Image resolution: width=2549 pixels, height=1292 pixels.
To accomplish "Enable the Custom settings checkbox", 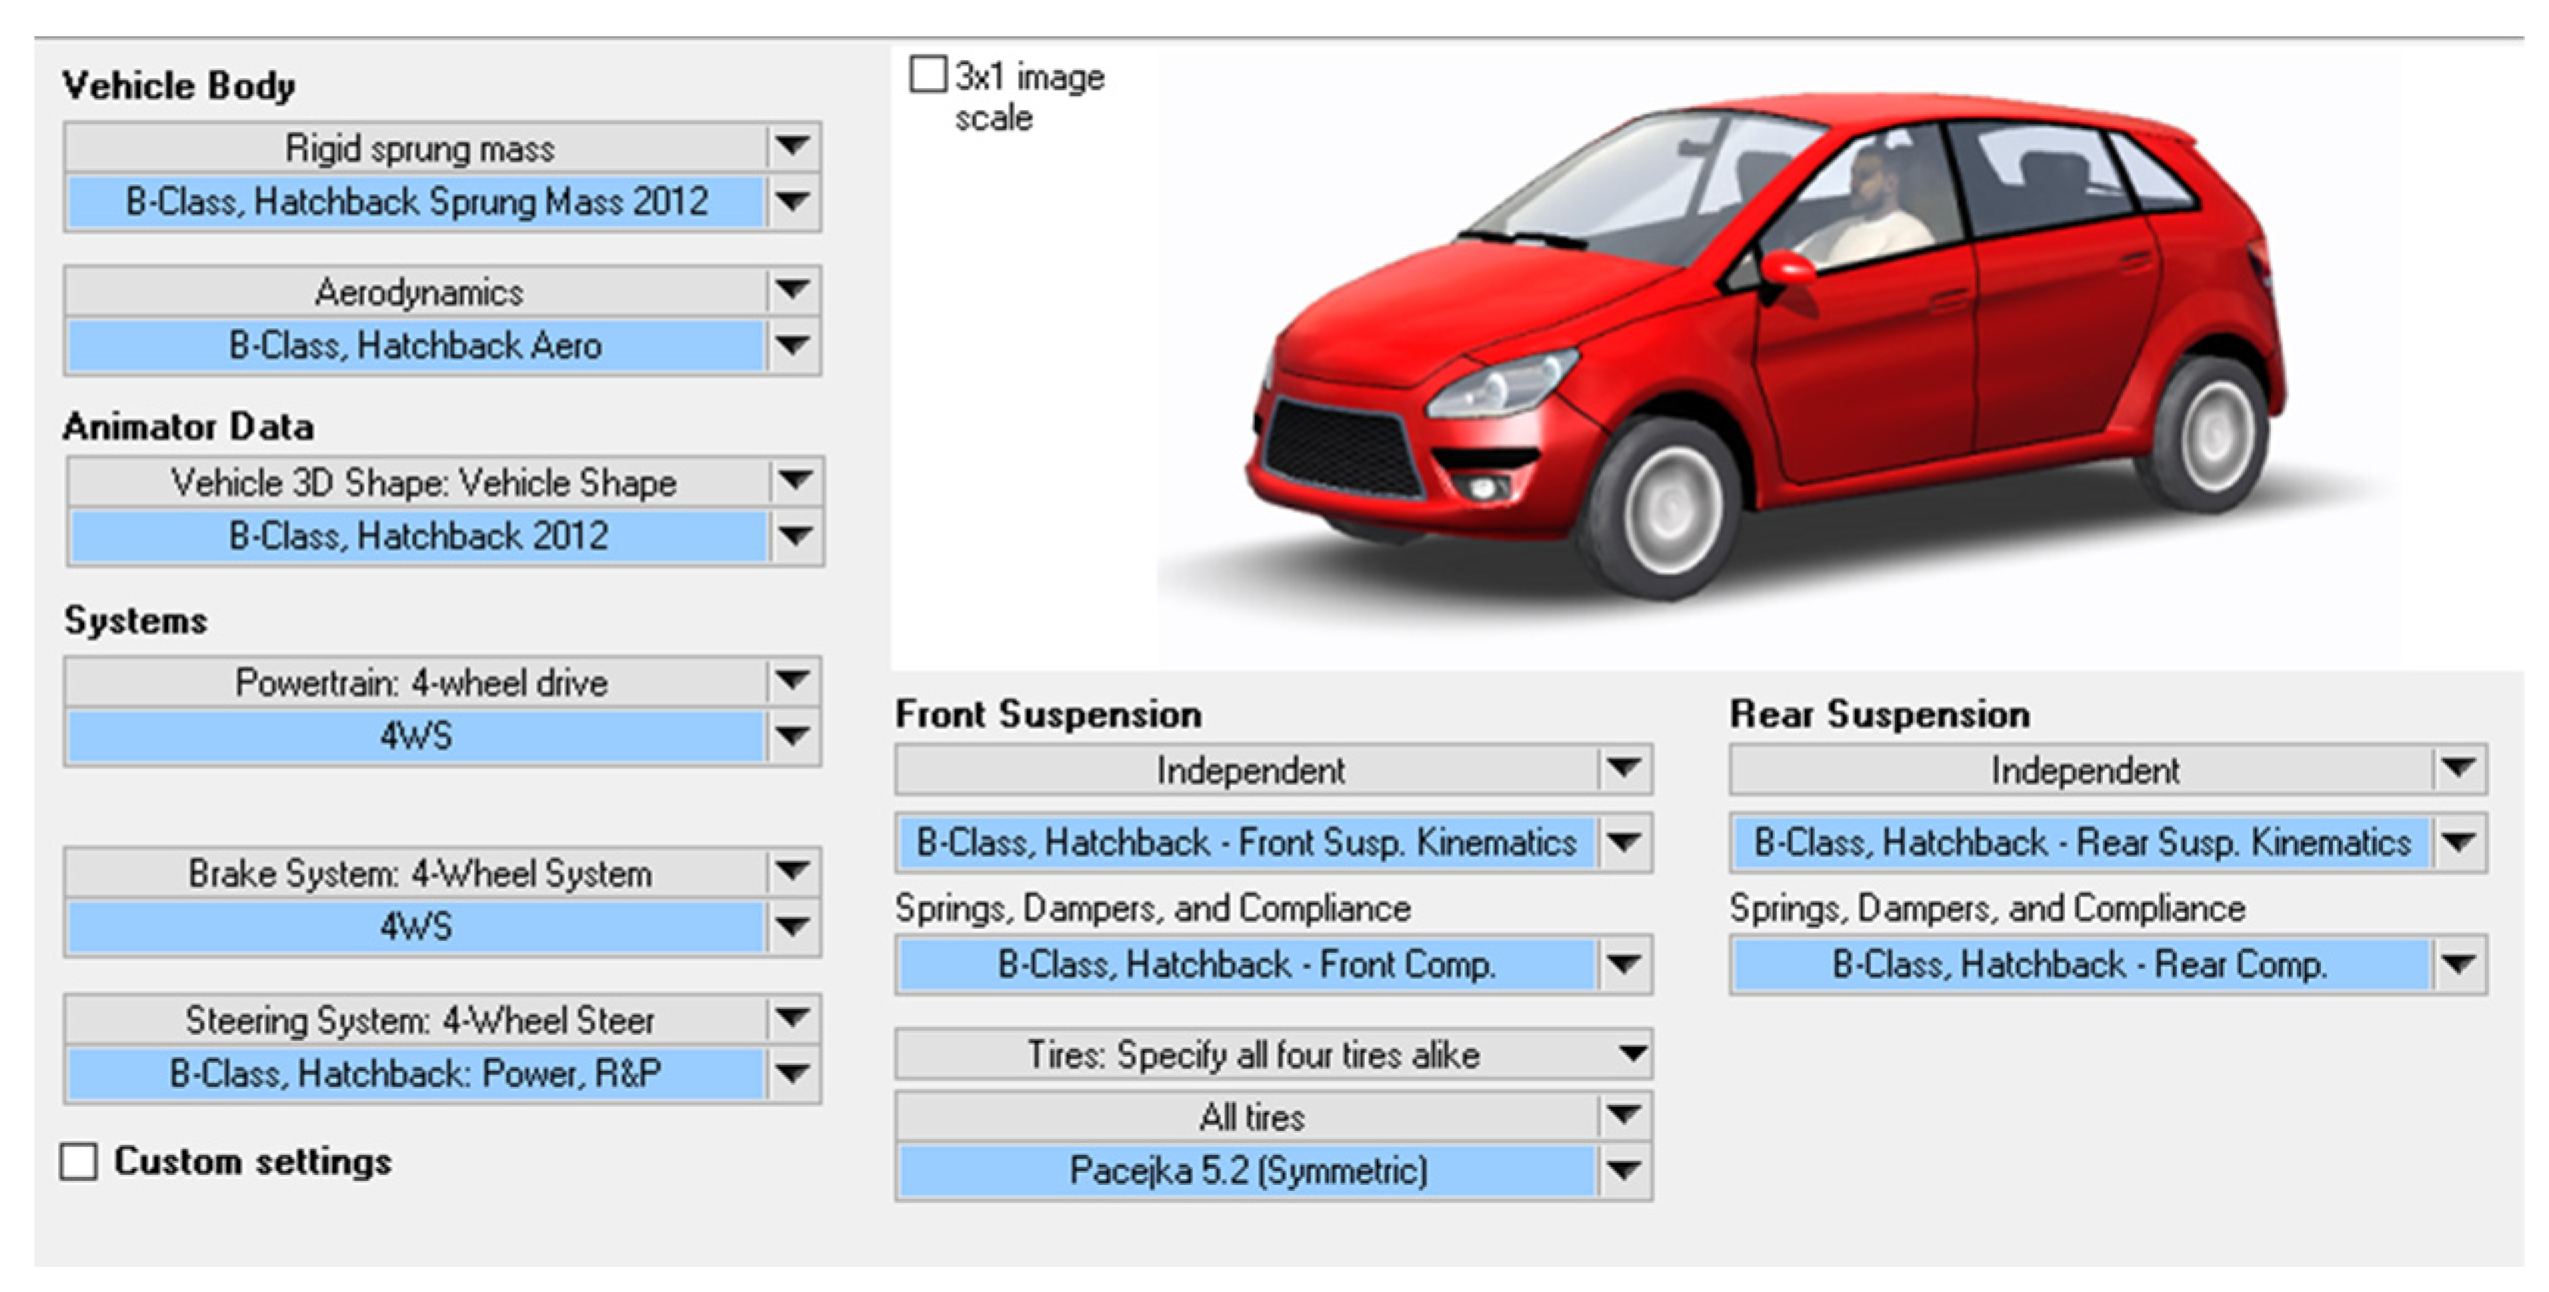I will coord(79,1162).
